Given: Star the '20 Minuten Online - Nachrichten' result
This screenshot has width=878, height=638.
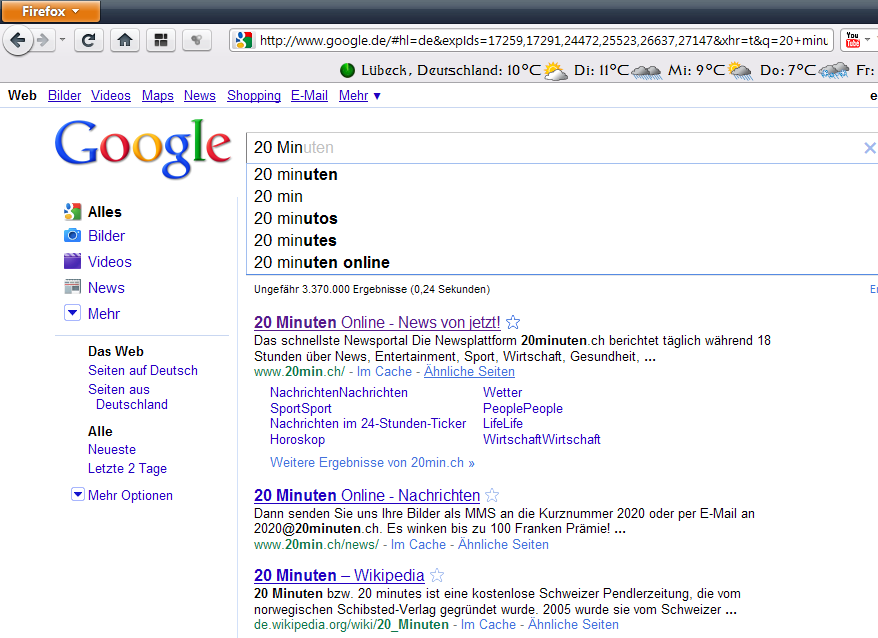Looking at the screenshot, I should [x=492, y=495].
